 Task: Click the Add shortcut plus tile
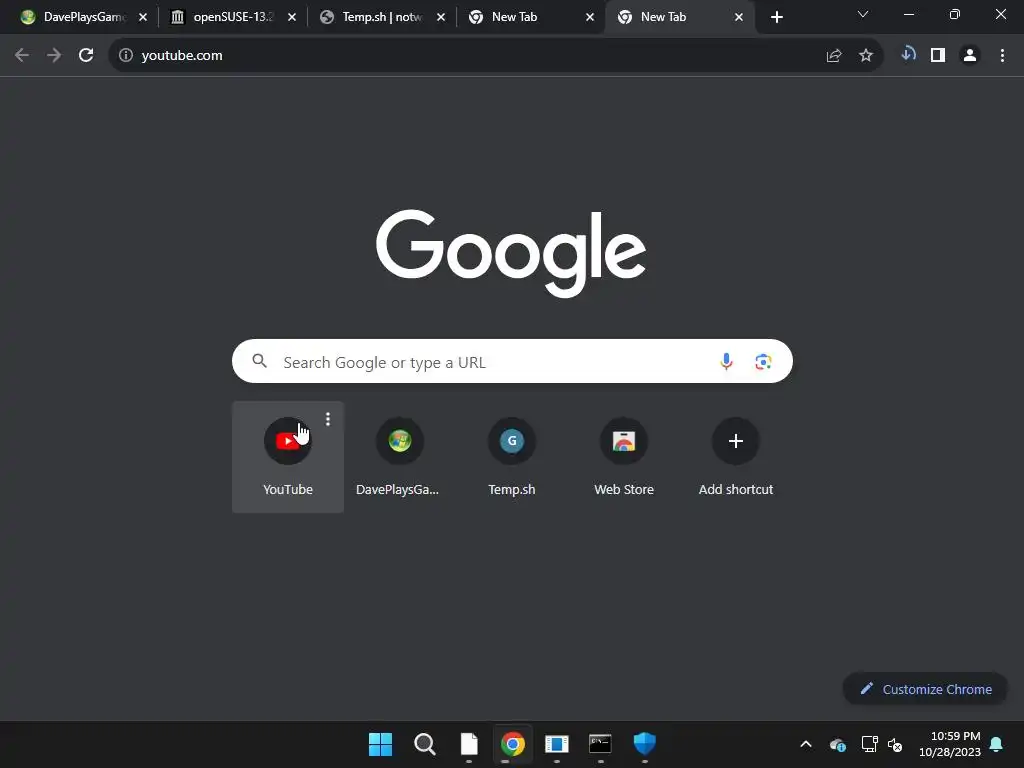(735, 456)
